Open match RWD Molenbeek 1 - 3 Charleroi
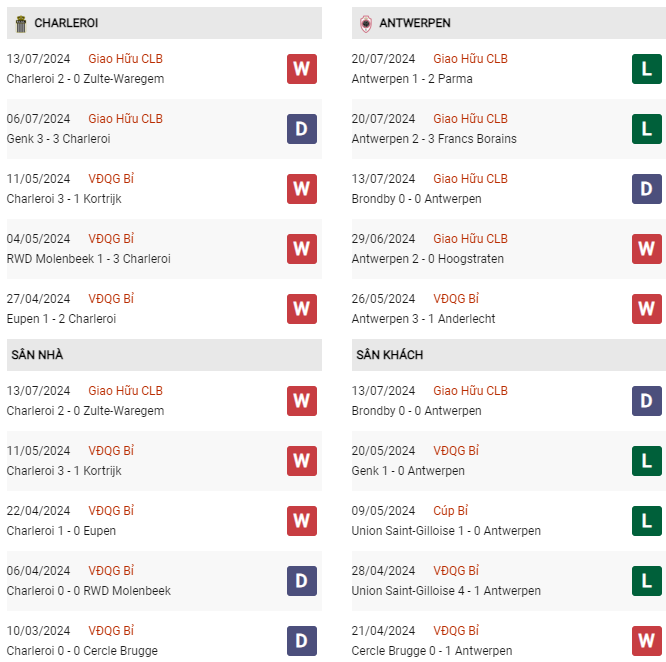The width and height of the screenshot is (666, 662). click(x=89, y=259)
